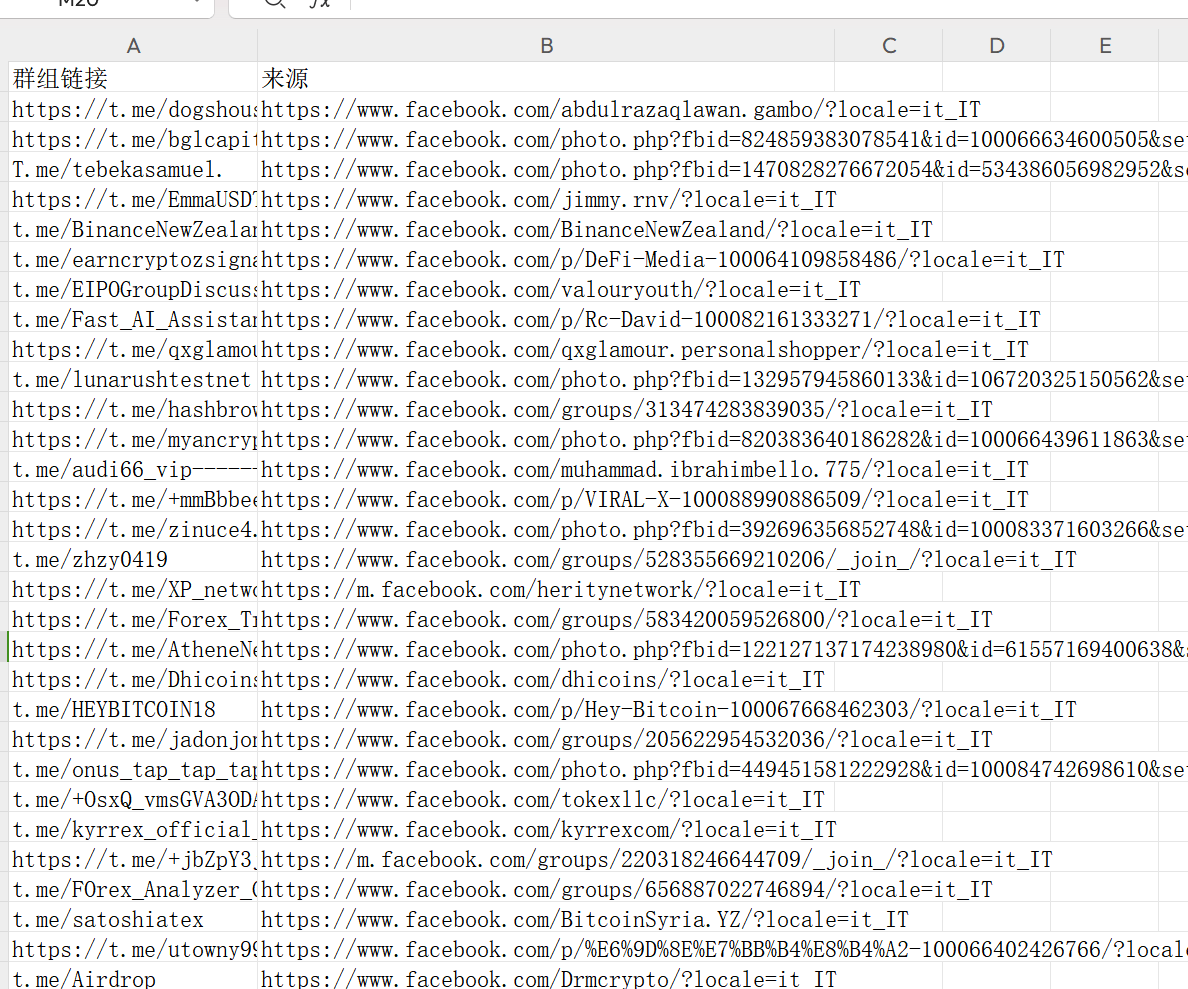
Task: Select cell t.me/audi66_vip
Action: click(133, 469)
